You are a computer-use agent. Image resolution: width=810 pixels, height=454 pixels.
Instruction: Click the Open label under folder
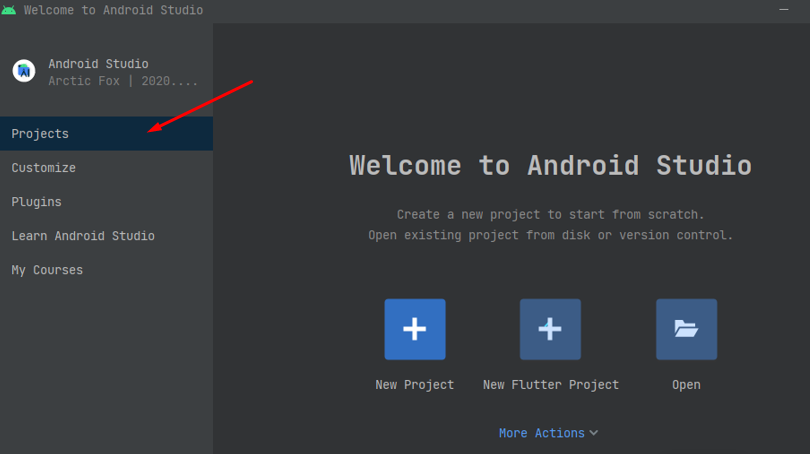pyautogui.click(x=687, y=385)
